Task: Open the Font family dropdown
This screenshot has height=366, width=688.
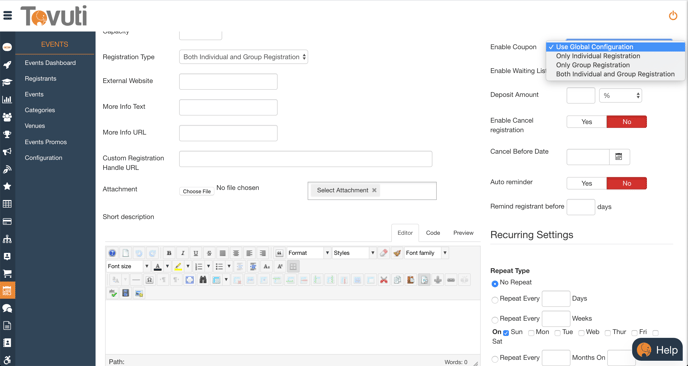Action: tap(426, 253)
